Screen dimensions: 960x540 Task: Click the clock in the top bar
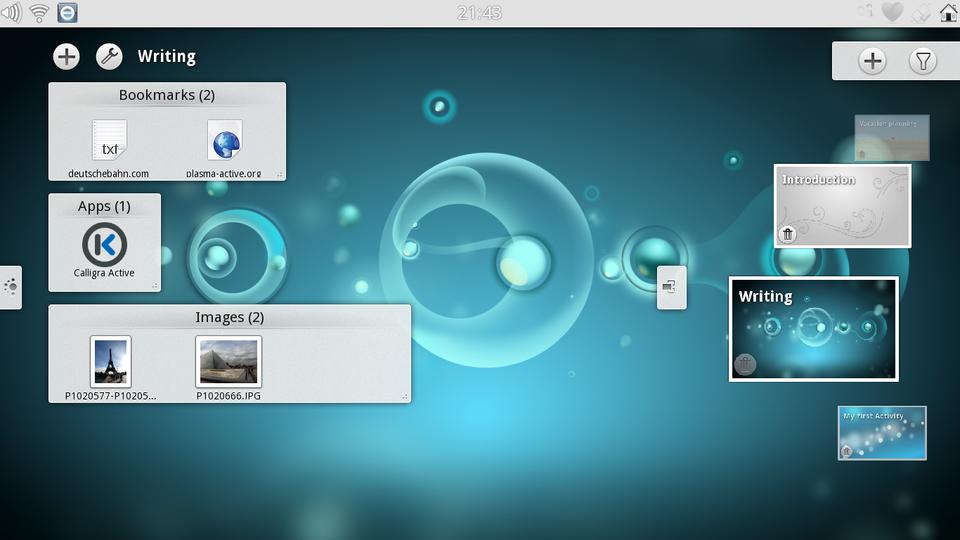point(480,13)
